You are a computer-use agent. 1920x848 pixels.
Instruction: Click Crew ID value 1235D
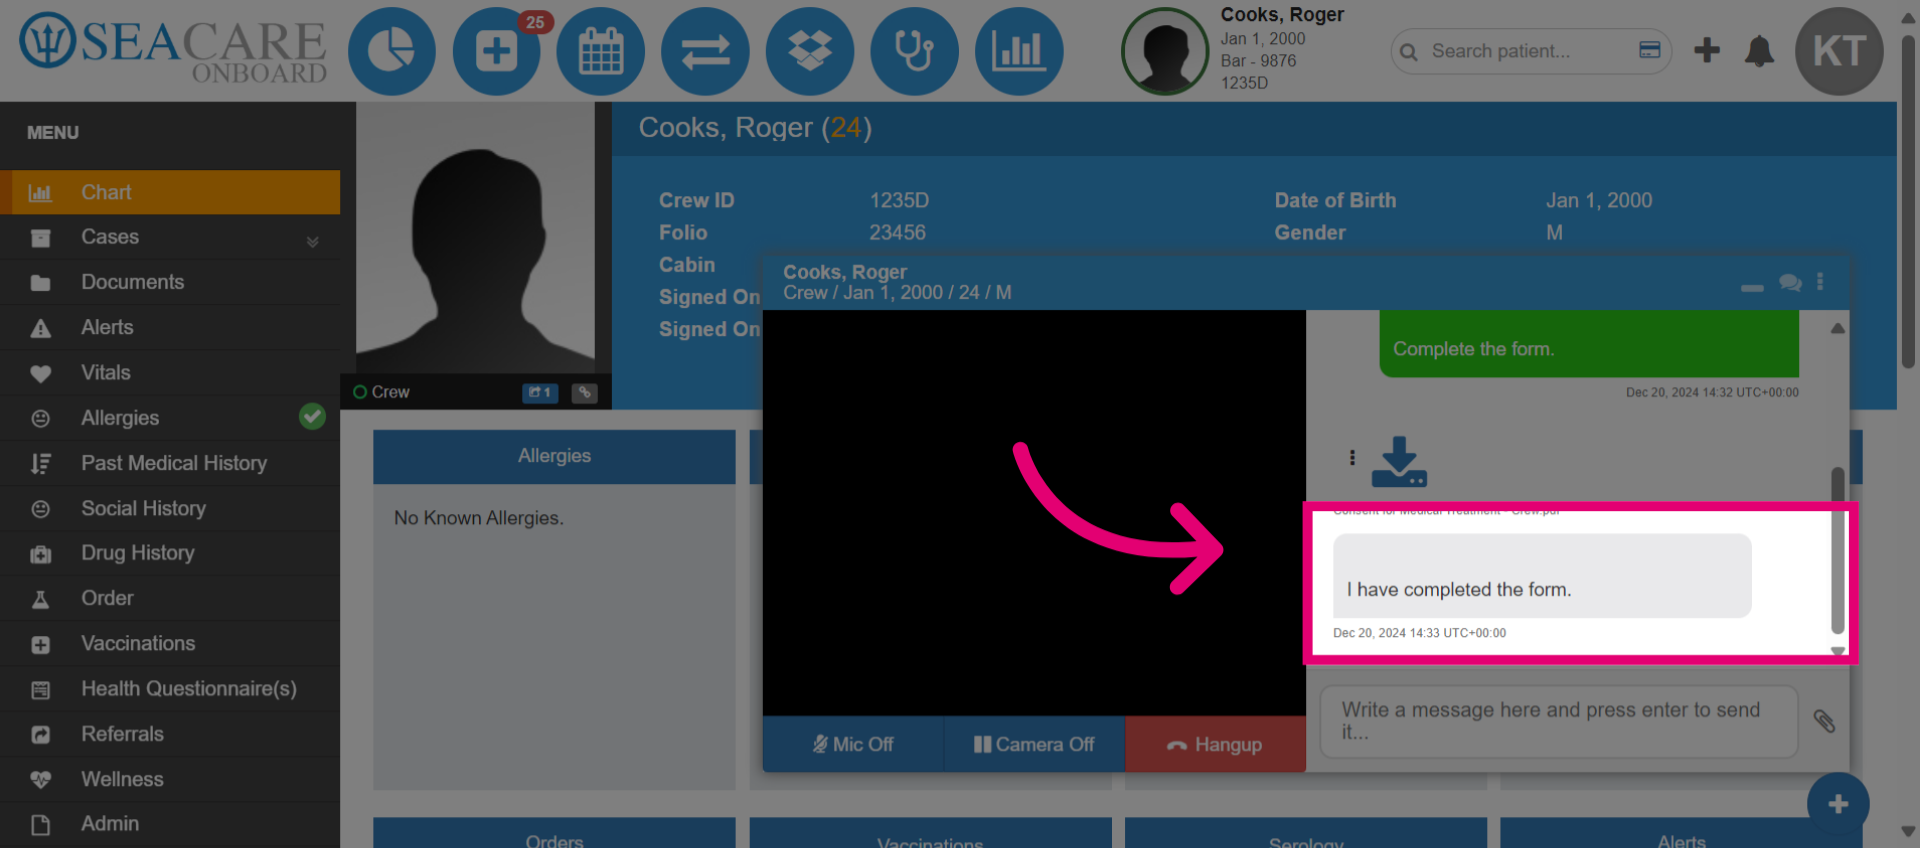[899, 200]
